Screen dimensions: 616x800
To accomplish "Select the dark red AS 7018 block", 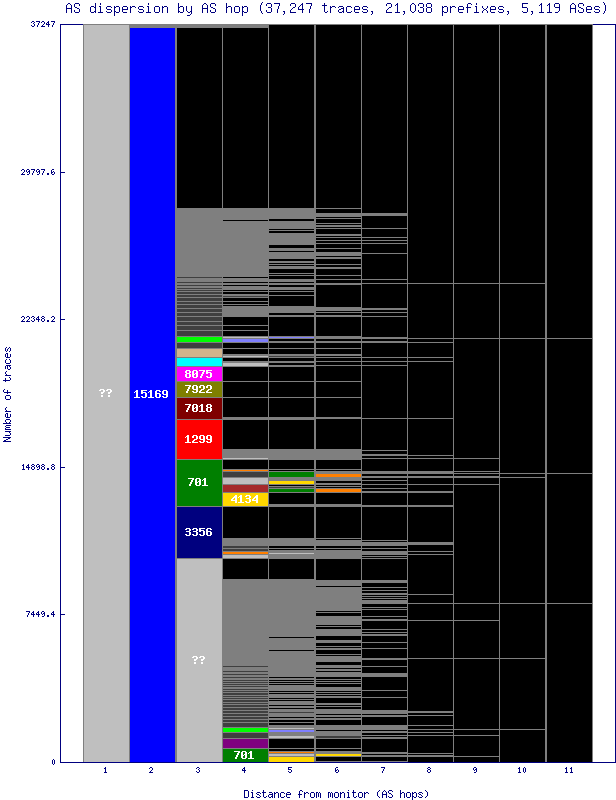I will 198,408.
